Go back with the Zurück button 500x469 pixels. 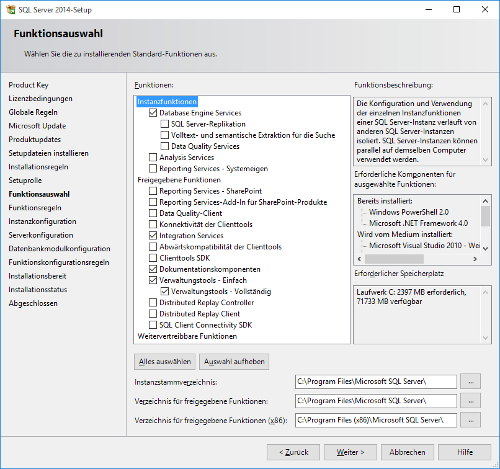click(x=293, y=452)
